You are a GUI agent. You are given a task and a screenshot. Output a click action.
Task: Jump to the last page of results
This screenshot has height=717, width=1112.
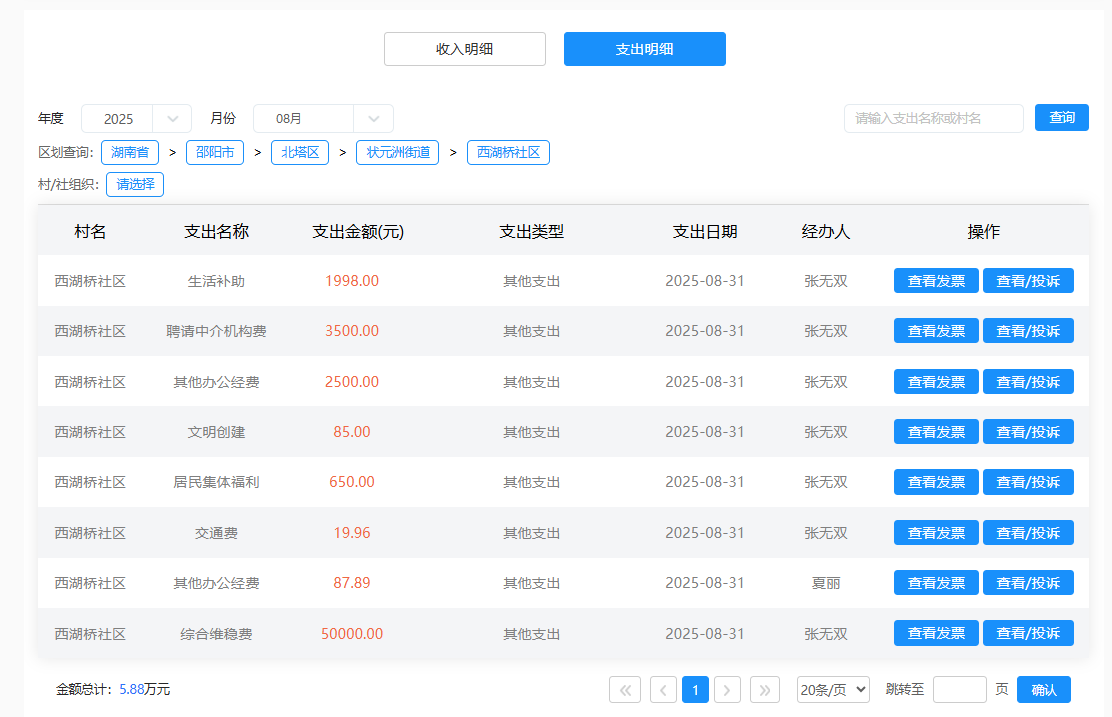764,689
